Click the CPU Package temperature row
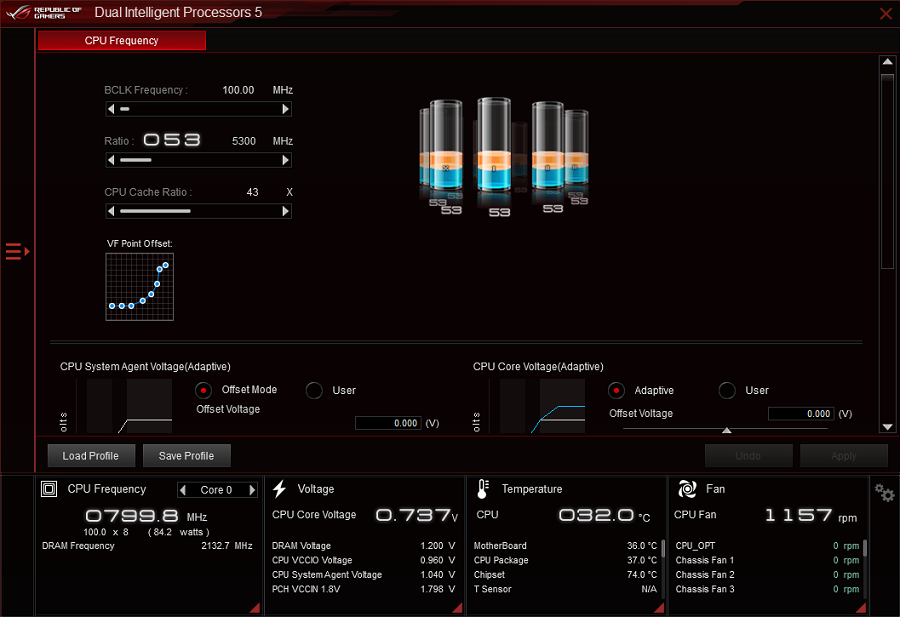 click(565, 560)
